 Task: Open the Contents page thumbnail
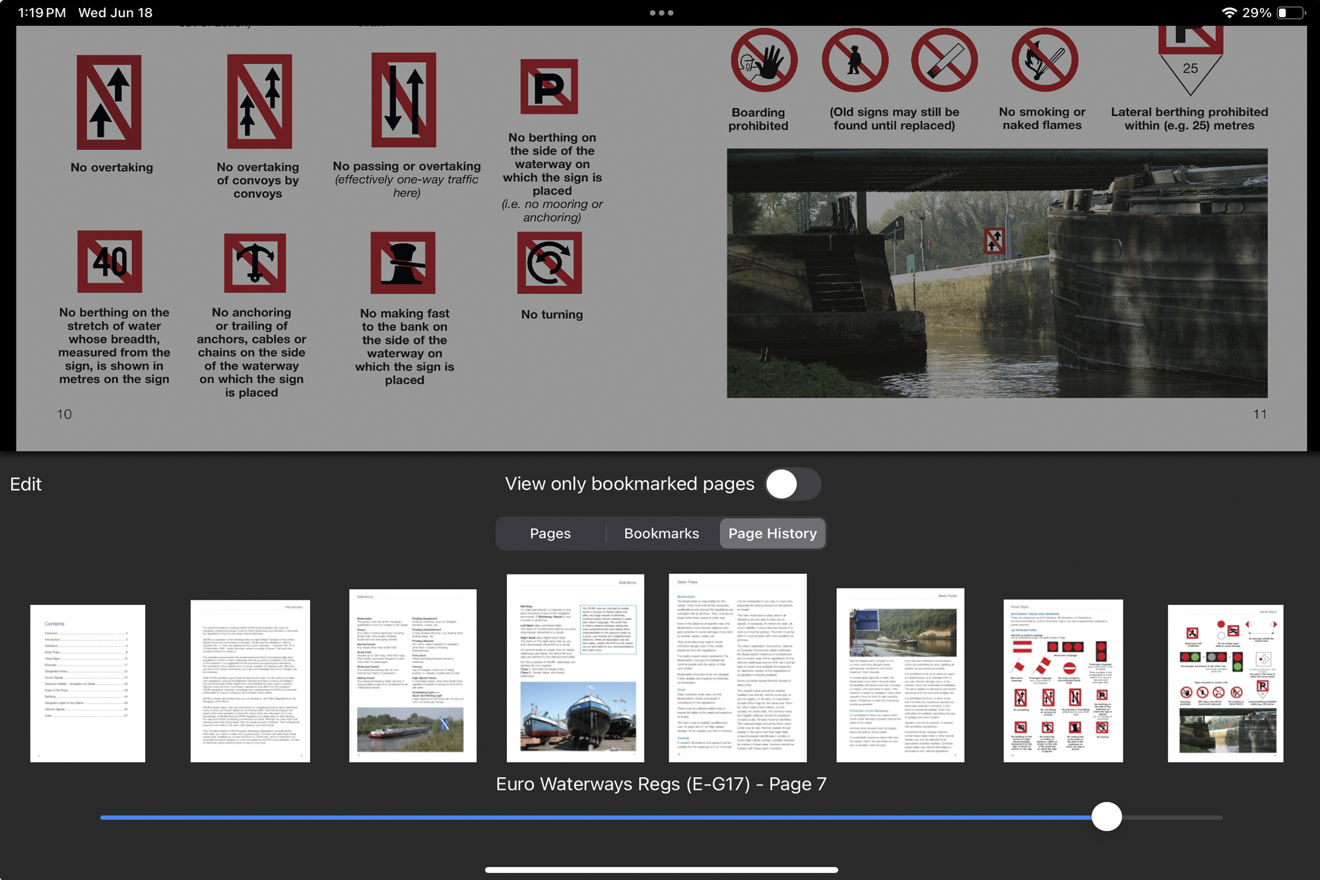88,683
